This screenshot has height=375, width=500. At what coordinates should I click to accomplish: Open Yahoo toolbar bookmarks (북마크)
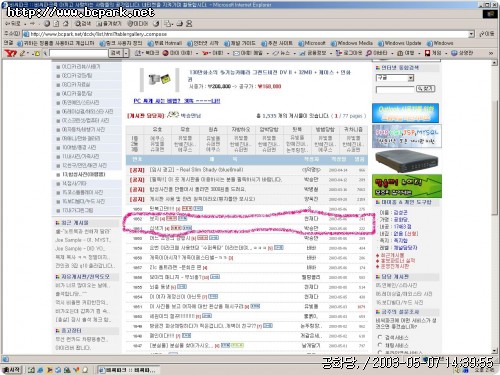tap(147, 53)
